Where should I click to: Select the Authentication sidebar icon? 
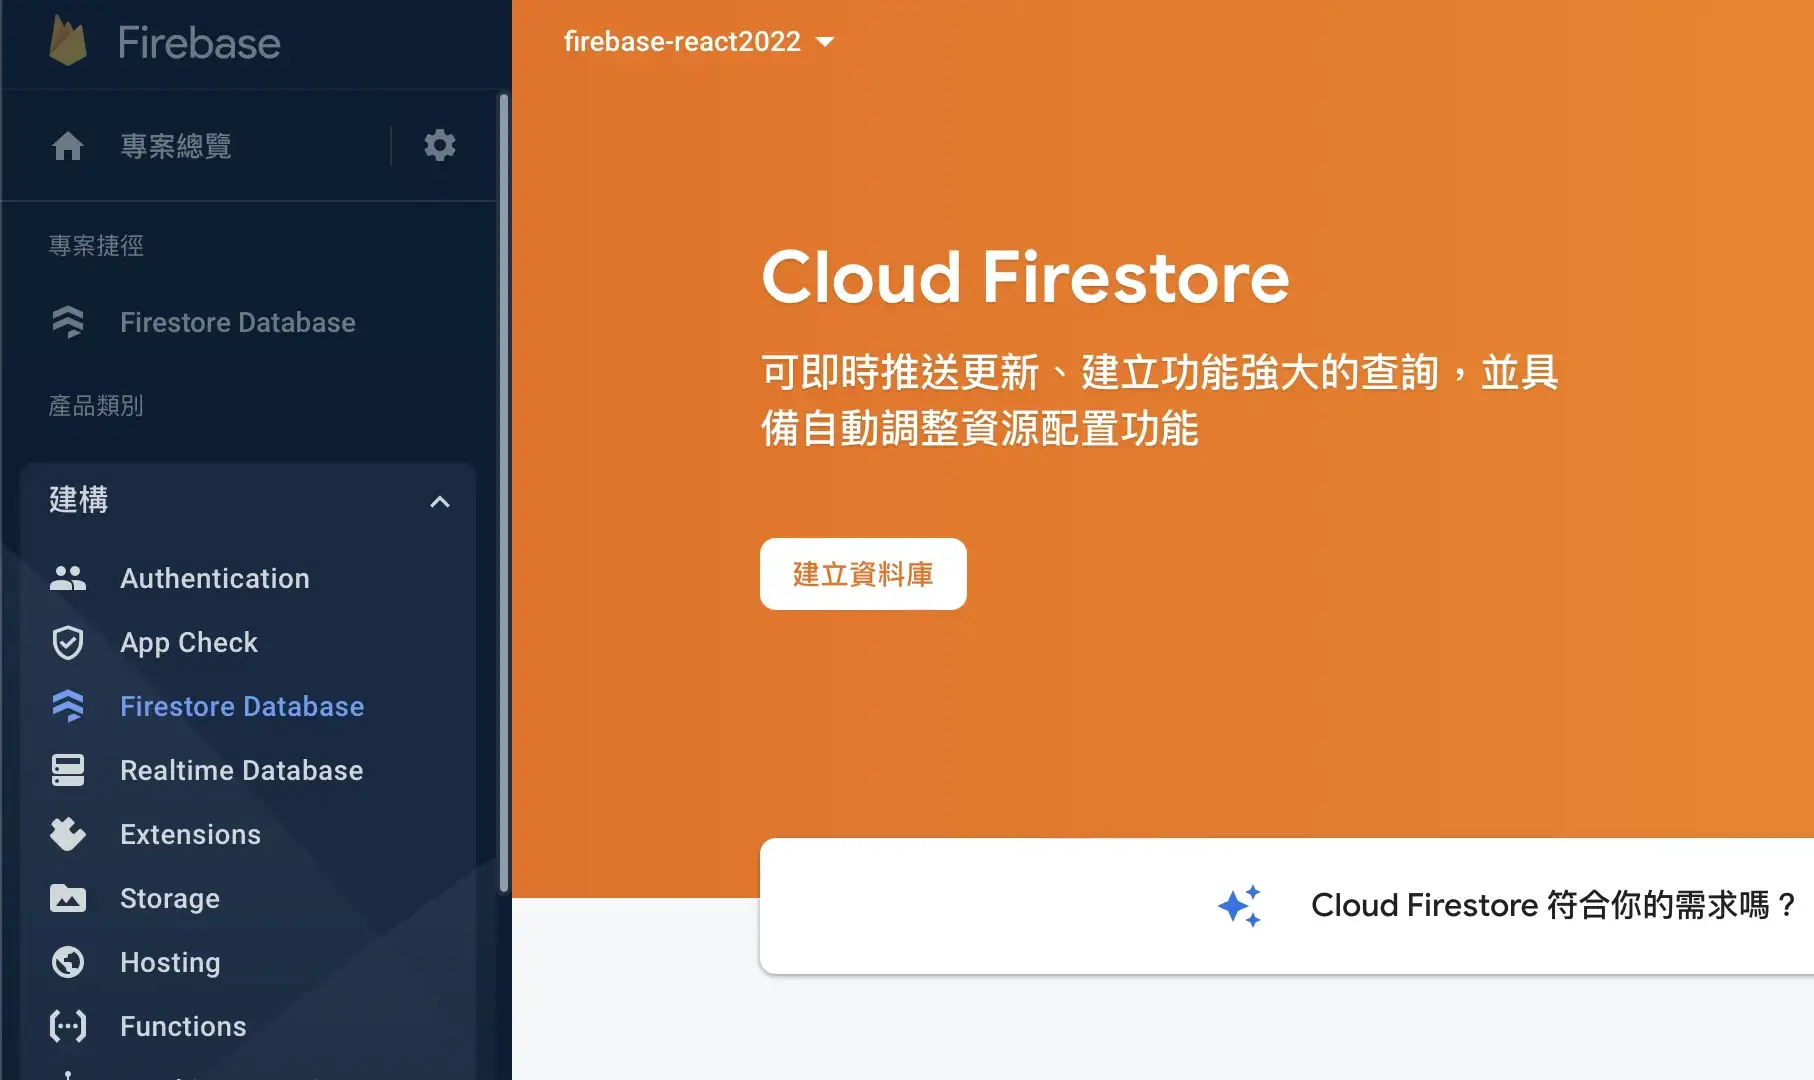click(67, 578)
